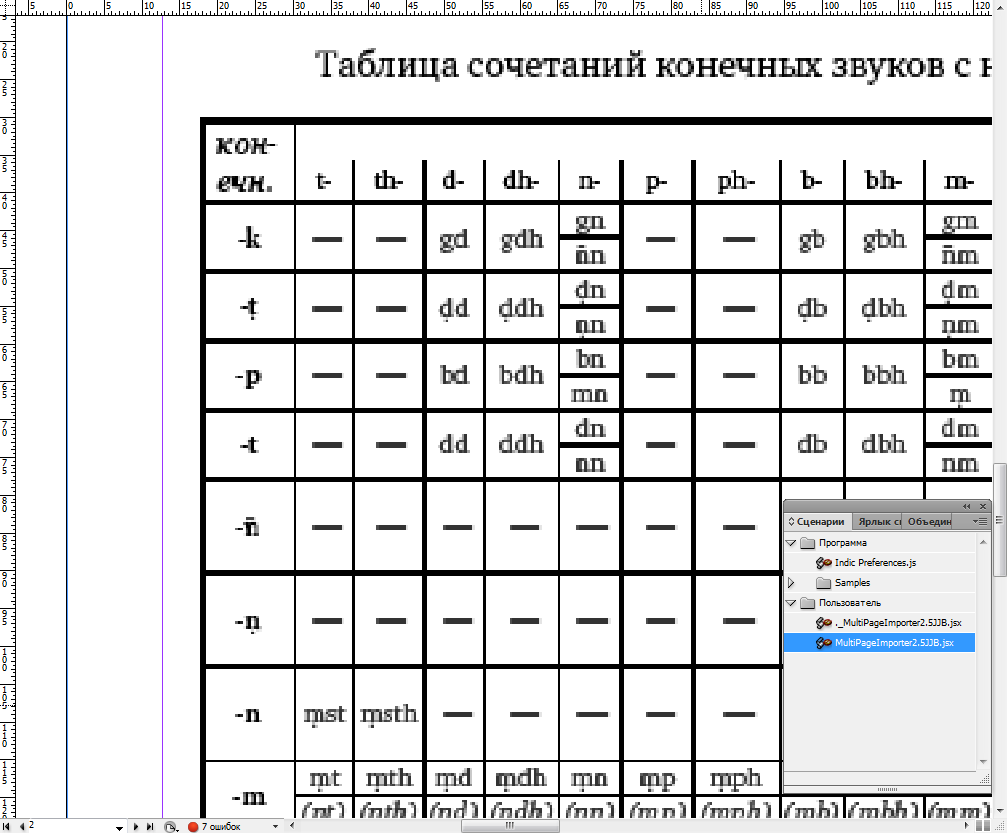Click the column header 'th-'
This screenshot has width=1007, height=833.
pyautogui.click(x=389, y=181)
